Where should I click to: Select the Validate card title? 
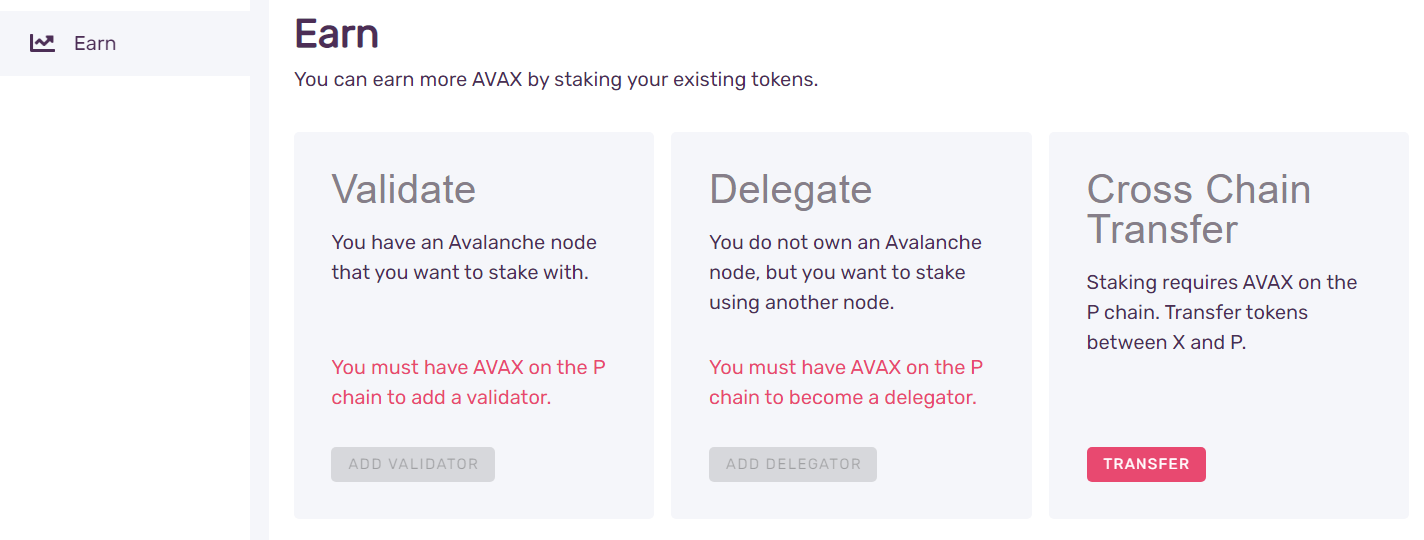[x=403, y=189]
